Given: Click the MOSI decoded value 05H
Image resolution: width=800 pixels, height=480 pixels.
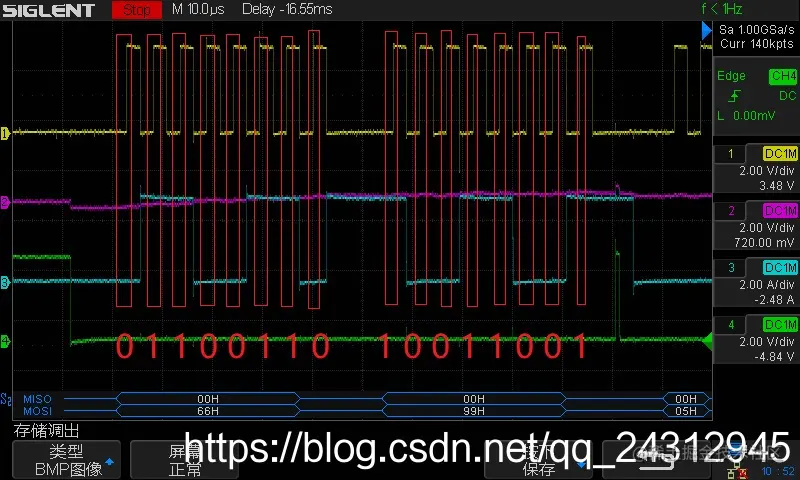Looking at the screenshot, I should [x=686, y=411].
